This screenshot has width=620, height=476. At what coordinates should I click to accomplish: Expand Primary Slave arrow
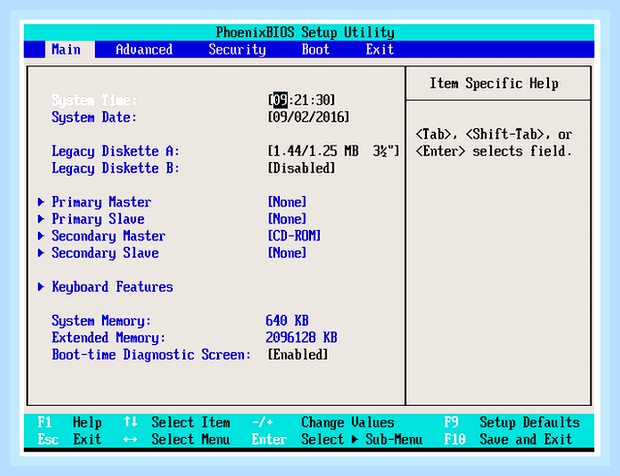click(x=41, y=219)
